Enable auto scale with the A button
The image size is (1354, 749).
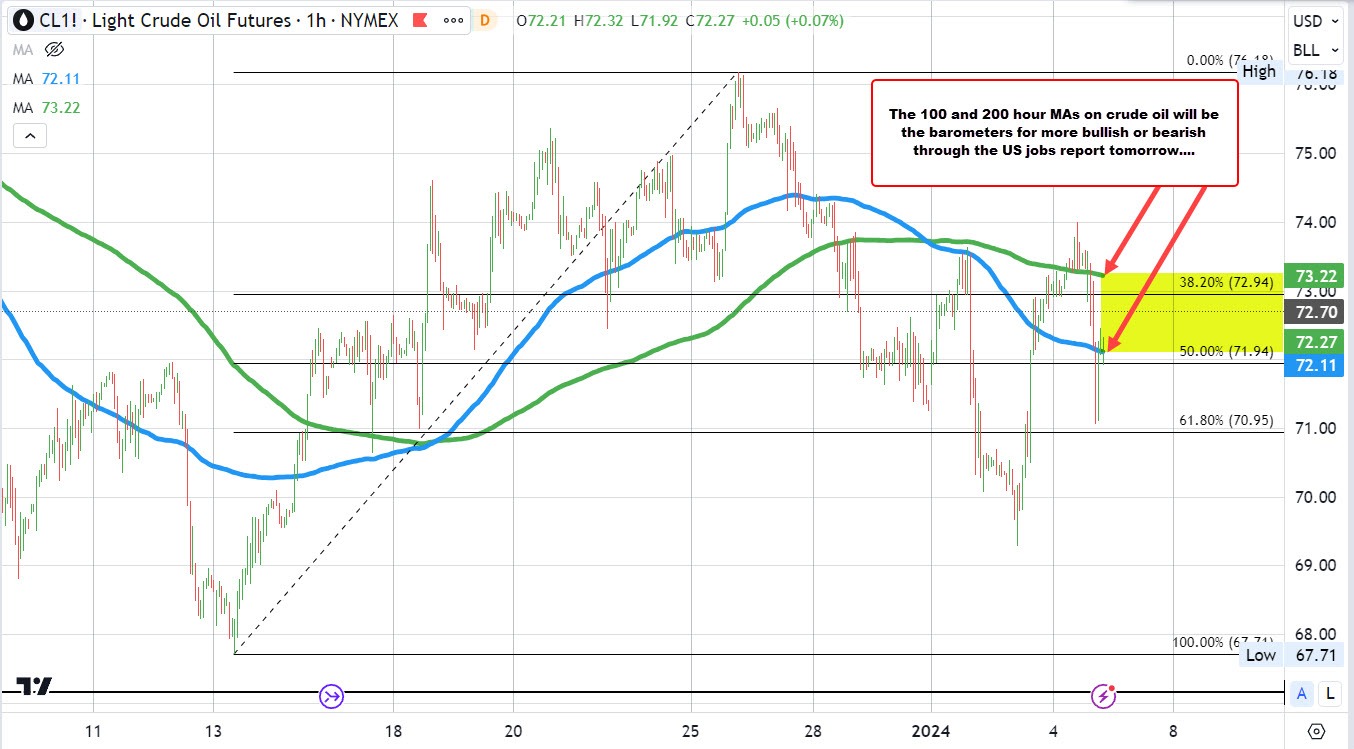click(1302, 693)
